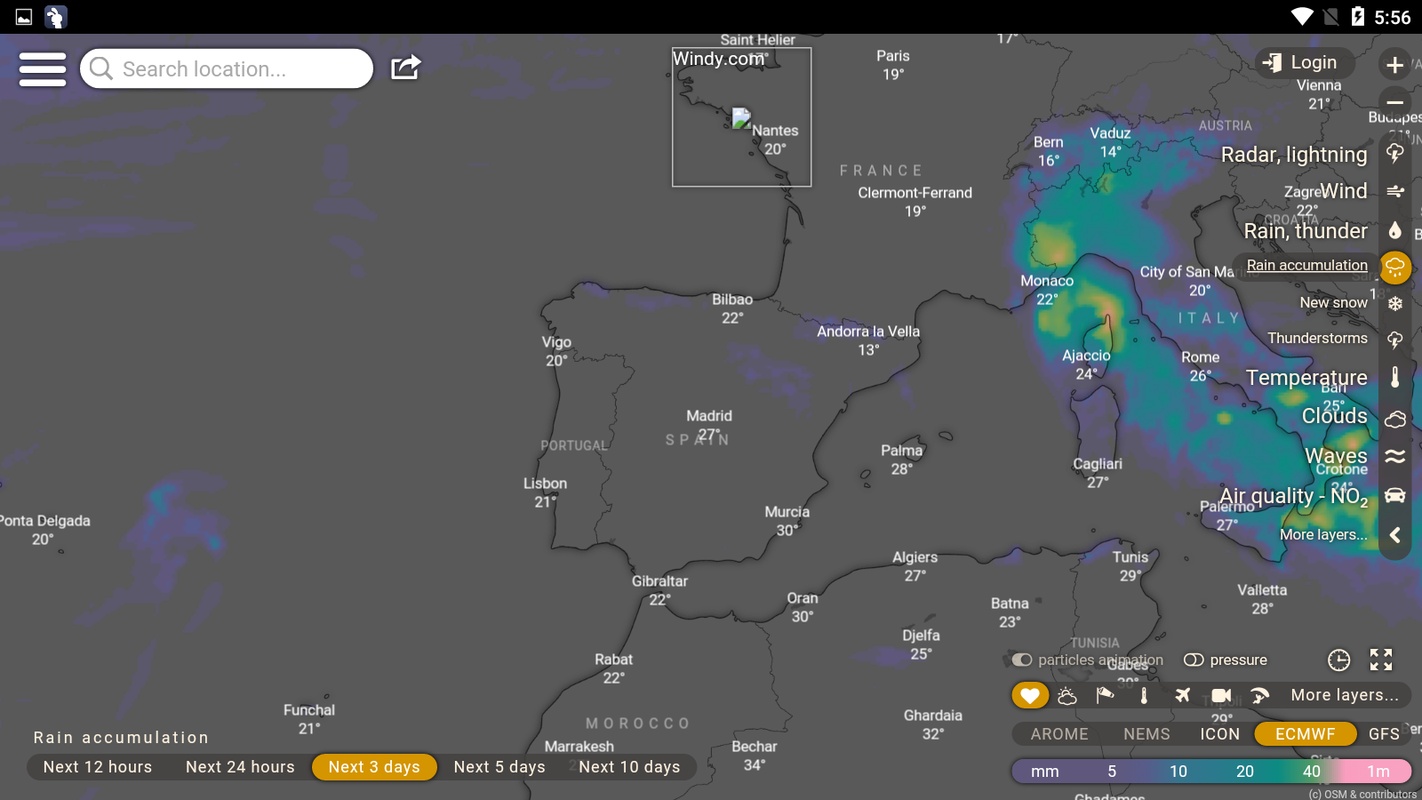This screenshot has height=800, width=1422.
Task: Tap the Wi-Fi status icon
Action: [1301, 17]
